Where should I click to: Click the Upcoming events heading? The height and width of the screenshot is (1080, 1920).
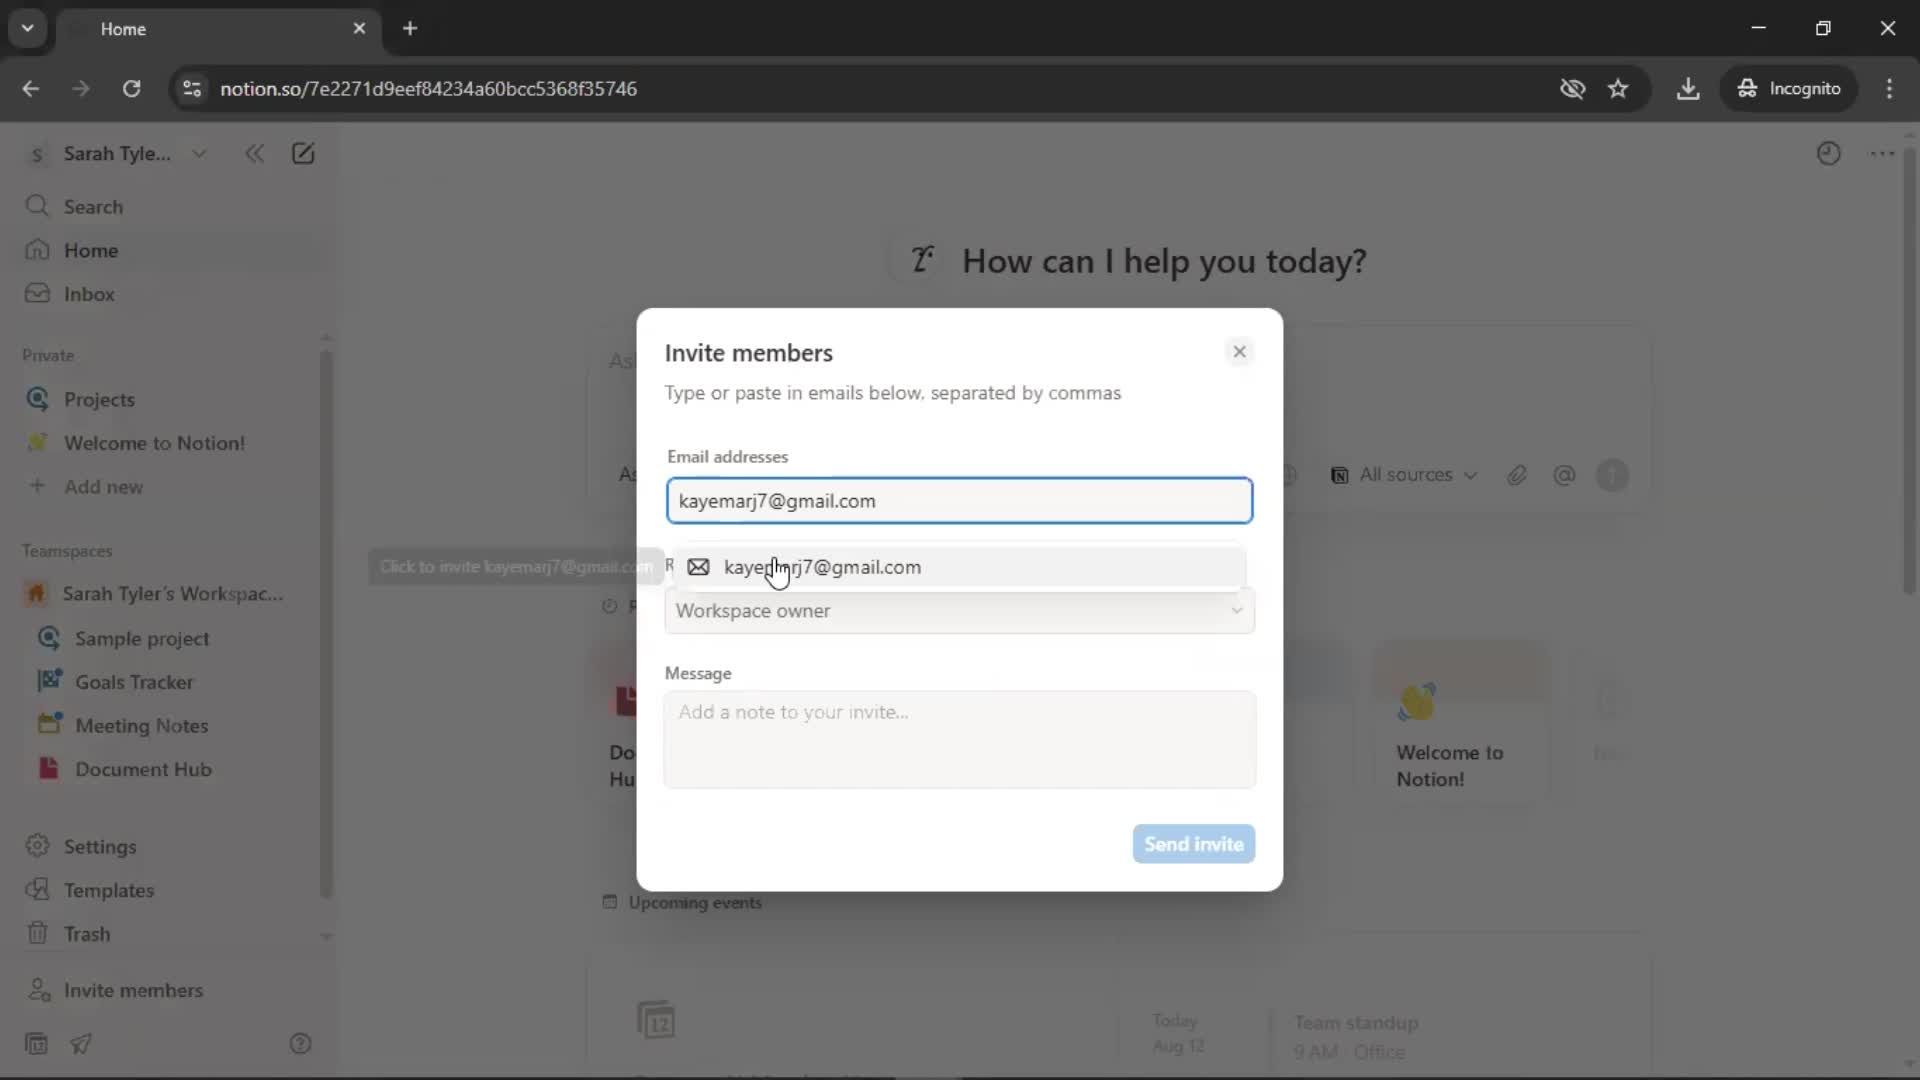(x=695, y=903)
